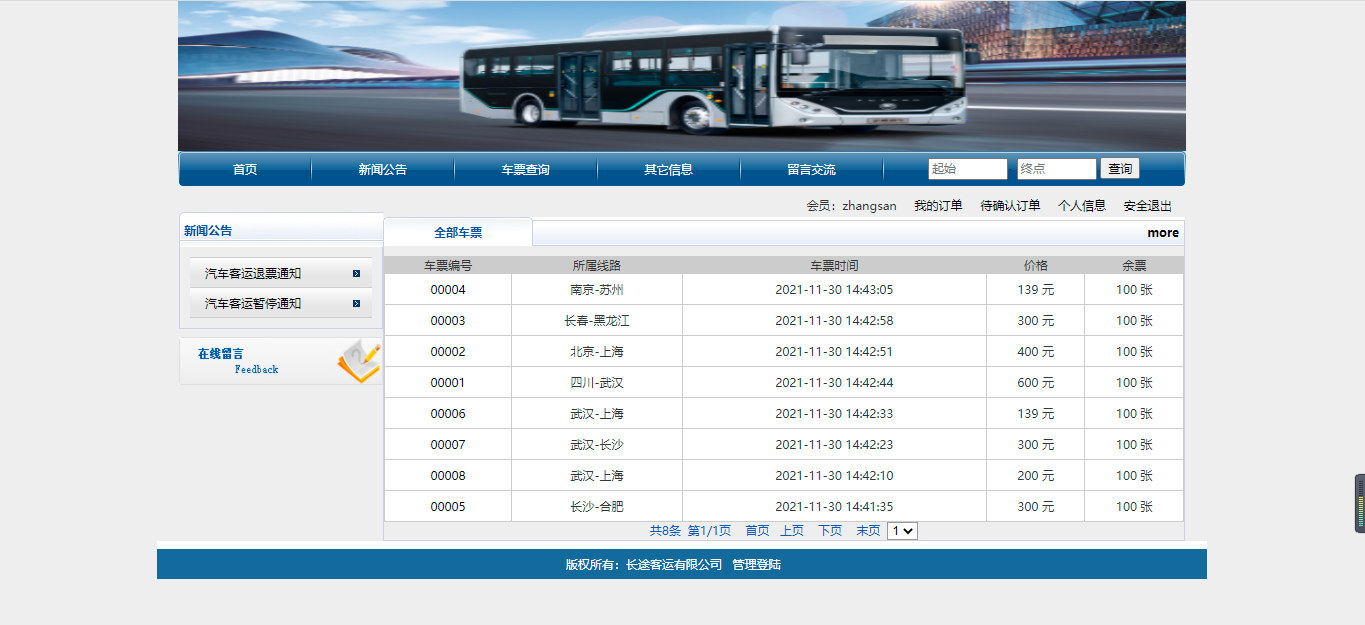Click 新闻公告 sidebar panel heading
Image resolution: width=1365 pixels, height=625 pixels.
(x=208, y=231)
